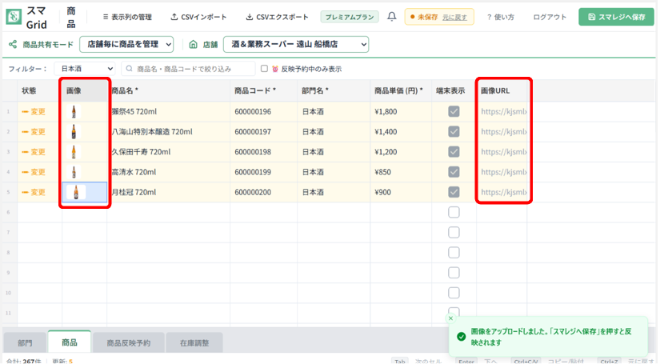Click the 部門名 column header
This screenshot has height=364, width=658.
click(x=334, y=90)
